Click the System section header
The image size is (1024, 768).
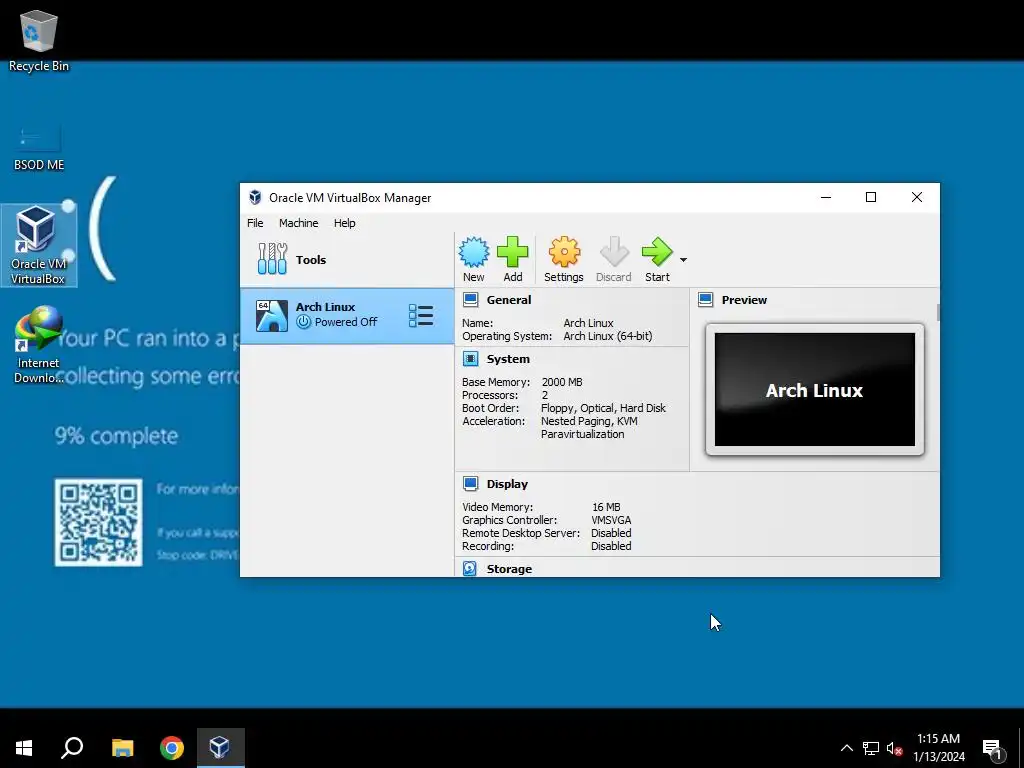[508, 359]
